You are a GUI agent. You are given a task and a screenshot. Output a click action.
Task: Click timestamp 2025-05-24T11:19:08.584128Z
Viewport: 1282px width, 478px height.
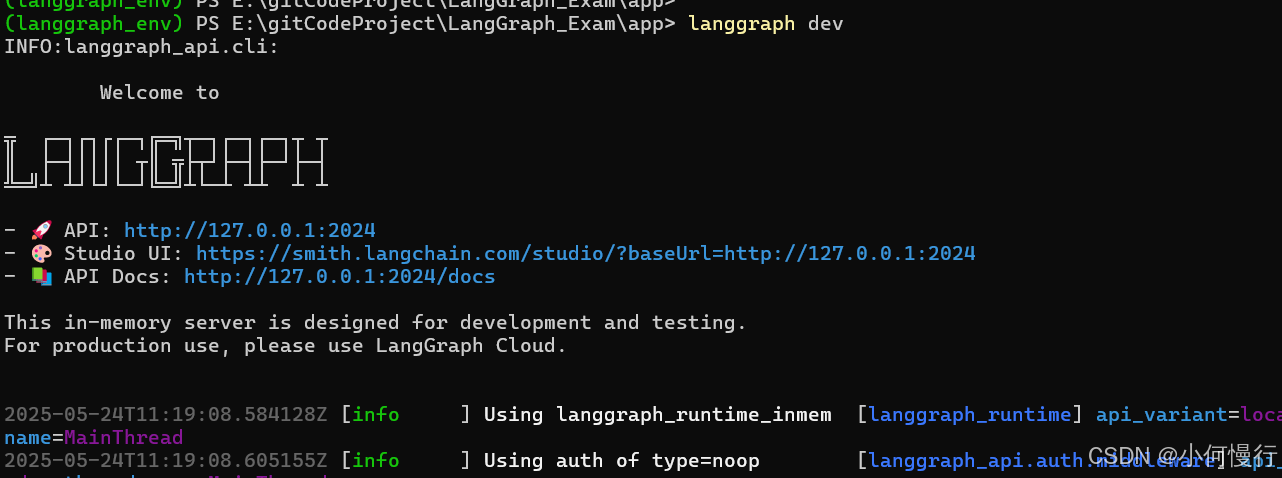[x=166, y=414]
